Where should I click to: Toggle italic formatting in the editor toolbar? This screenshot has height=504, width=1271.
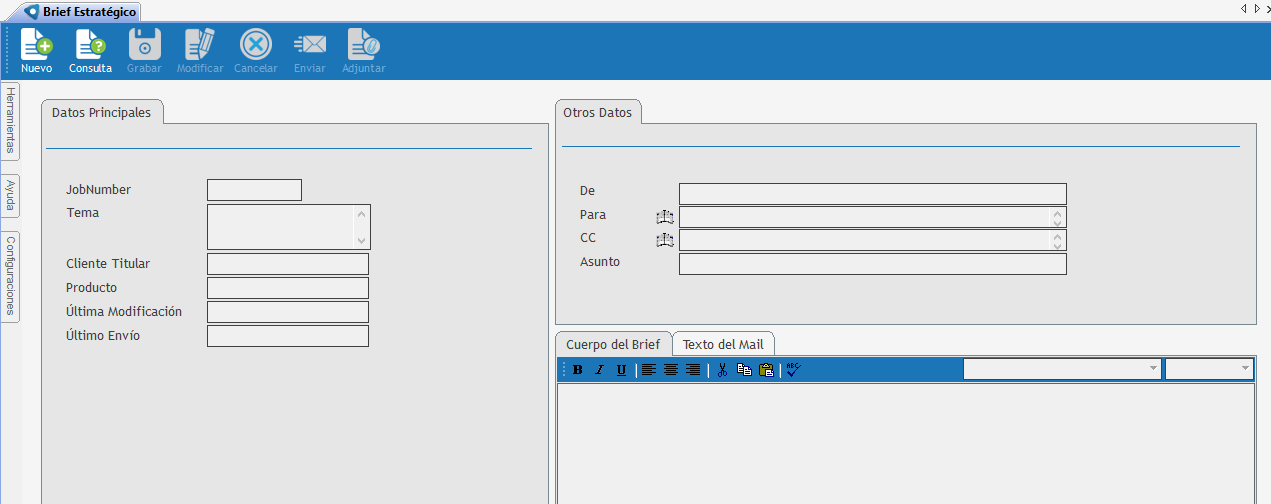599,370
